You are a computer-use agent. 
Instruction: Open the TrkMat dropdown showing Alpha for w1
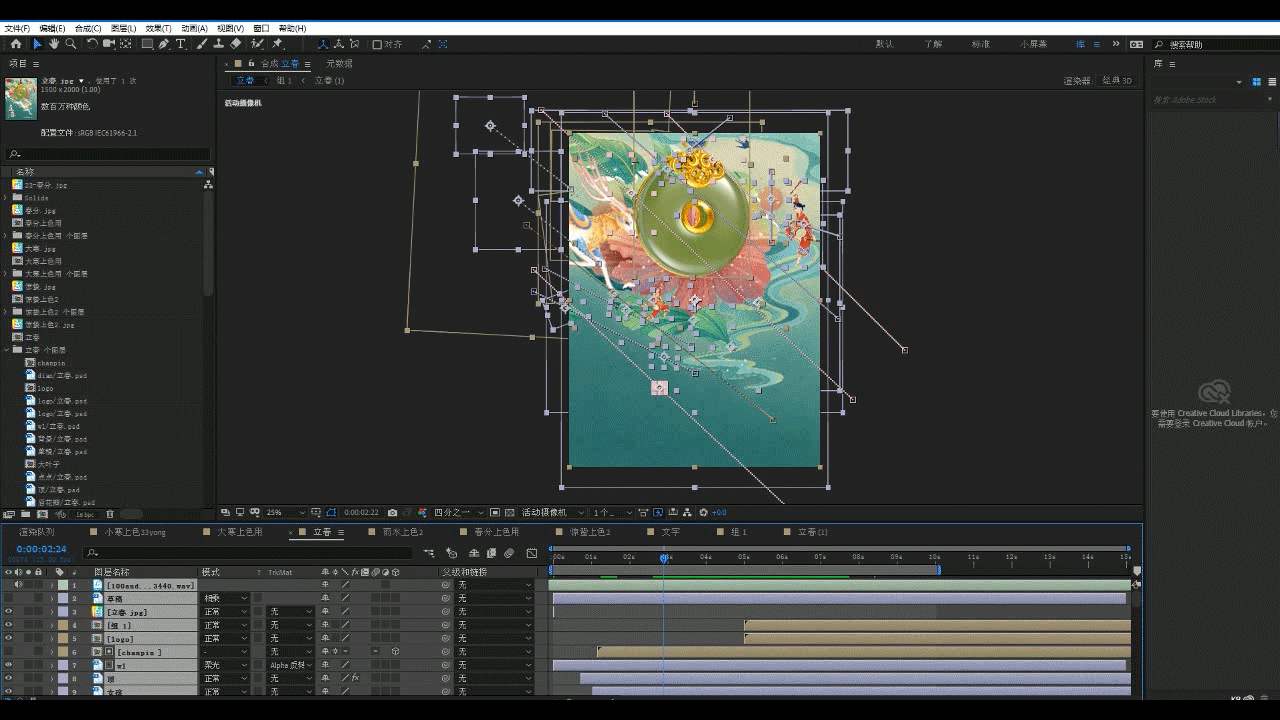pyautogui.click(x=291, y=665)
